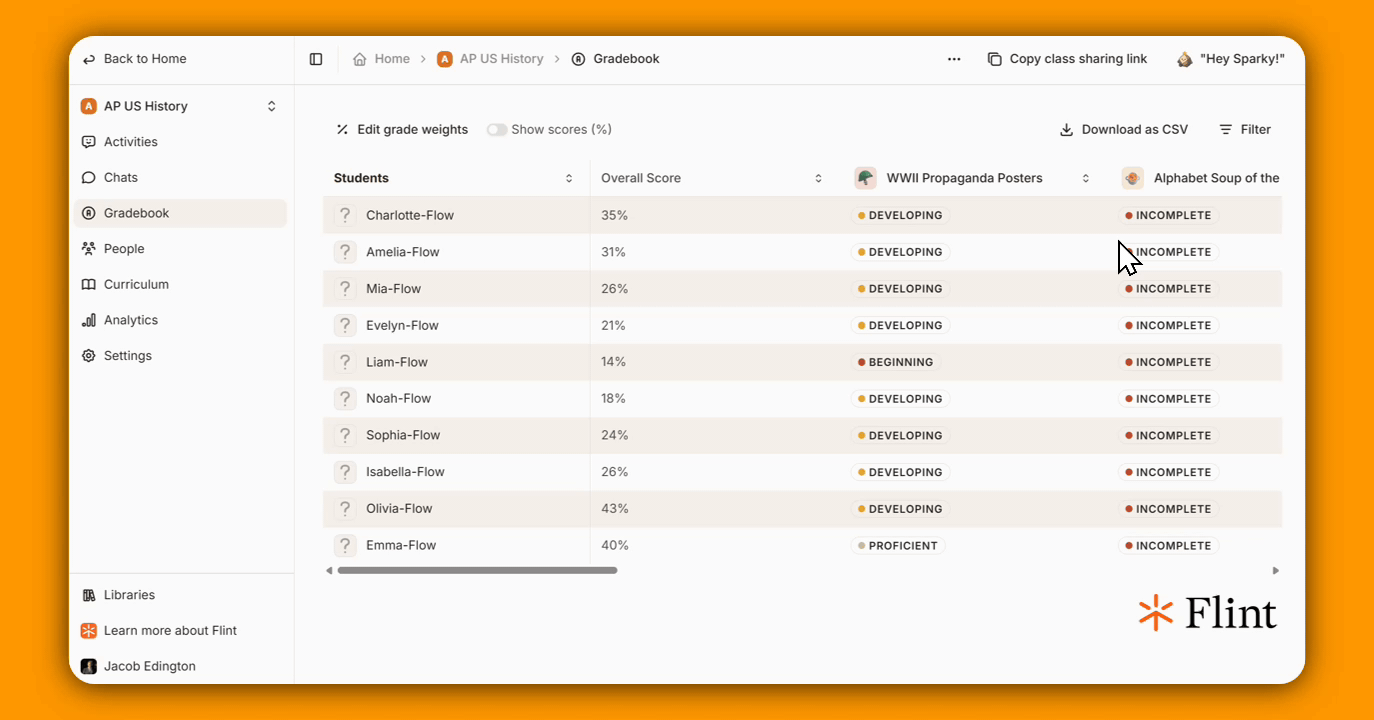
Task: Click Charlotte-Flow's INCOMPLETE badge
Action: pyautogui.click(x=1168, y=215)
